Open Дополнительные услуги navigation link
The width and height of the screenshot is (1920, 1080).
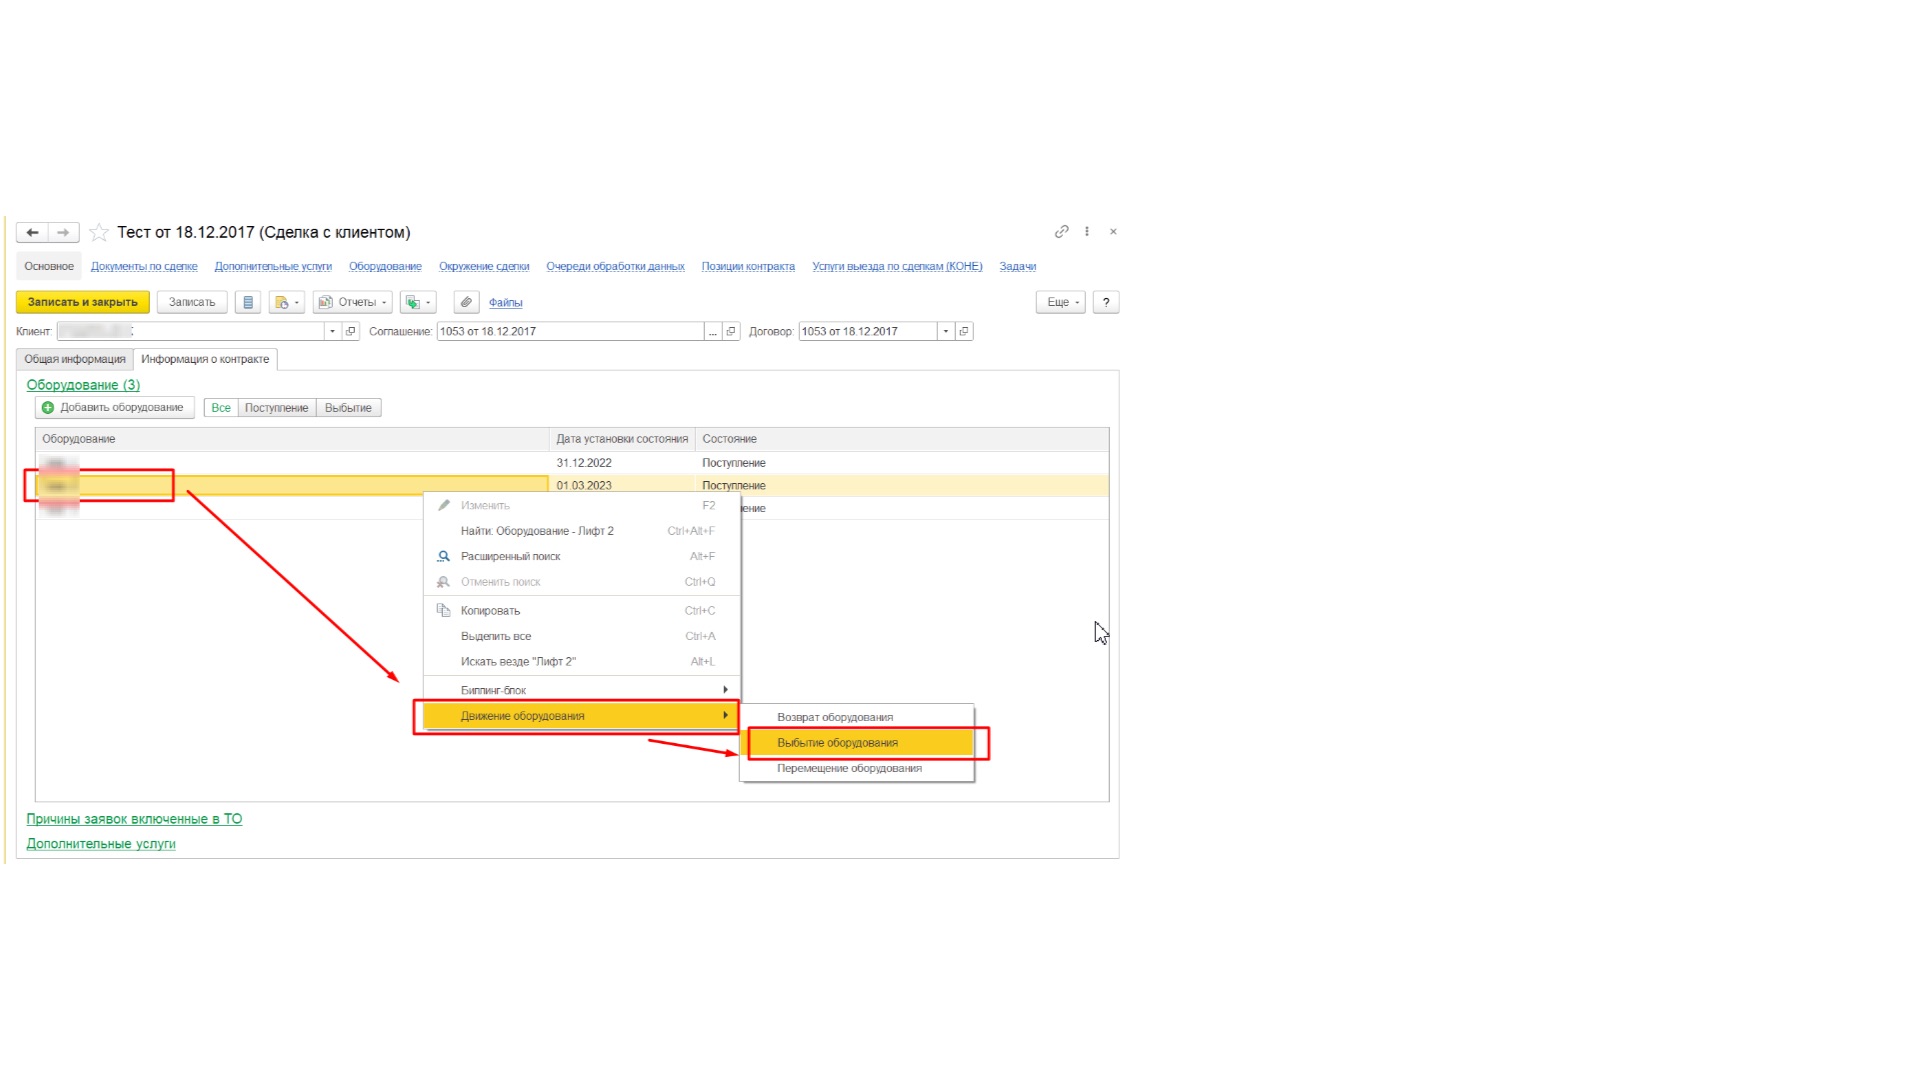pos(273,267)
